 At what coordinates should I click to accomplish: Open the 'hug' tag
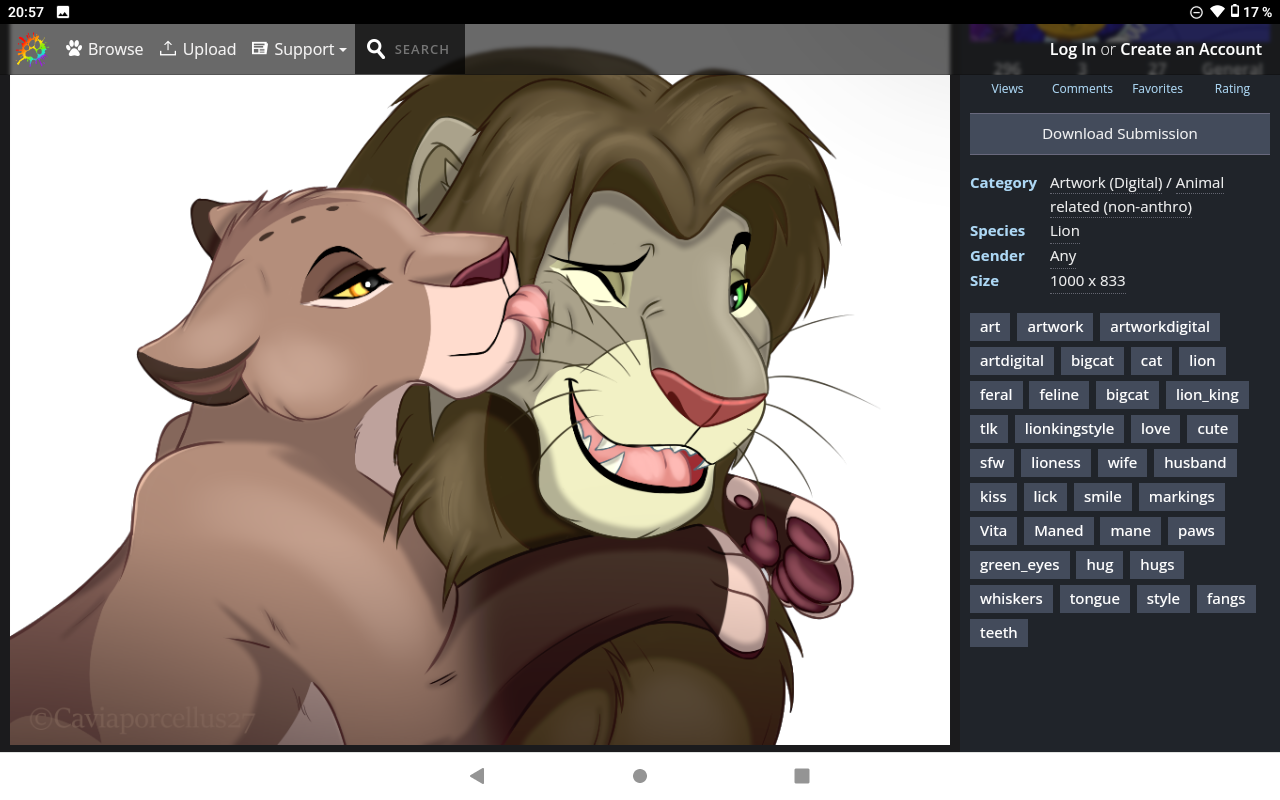pyautogui.click(x=1100, y=565)
